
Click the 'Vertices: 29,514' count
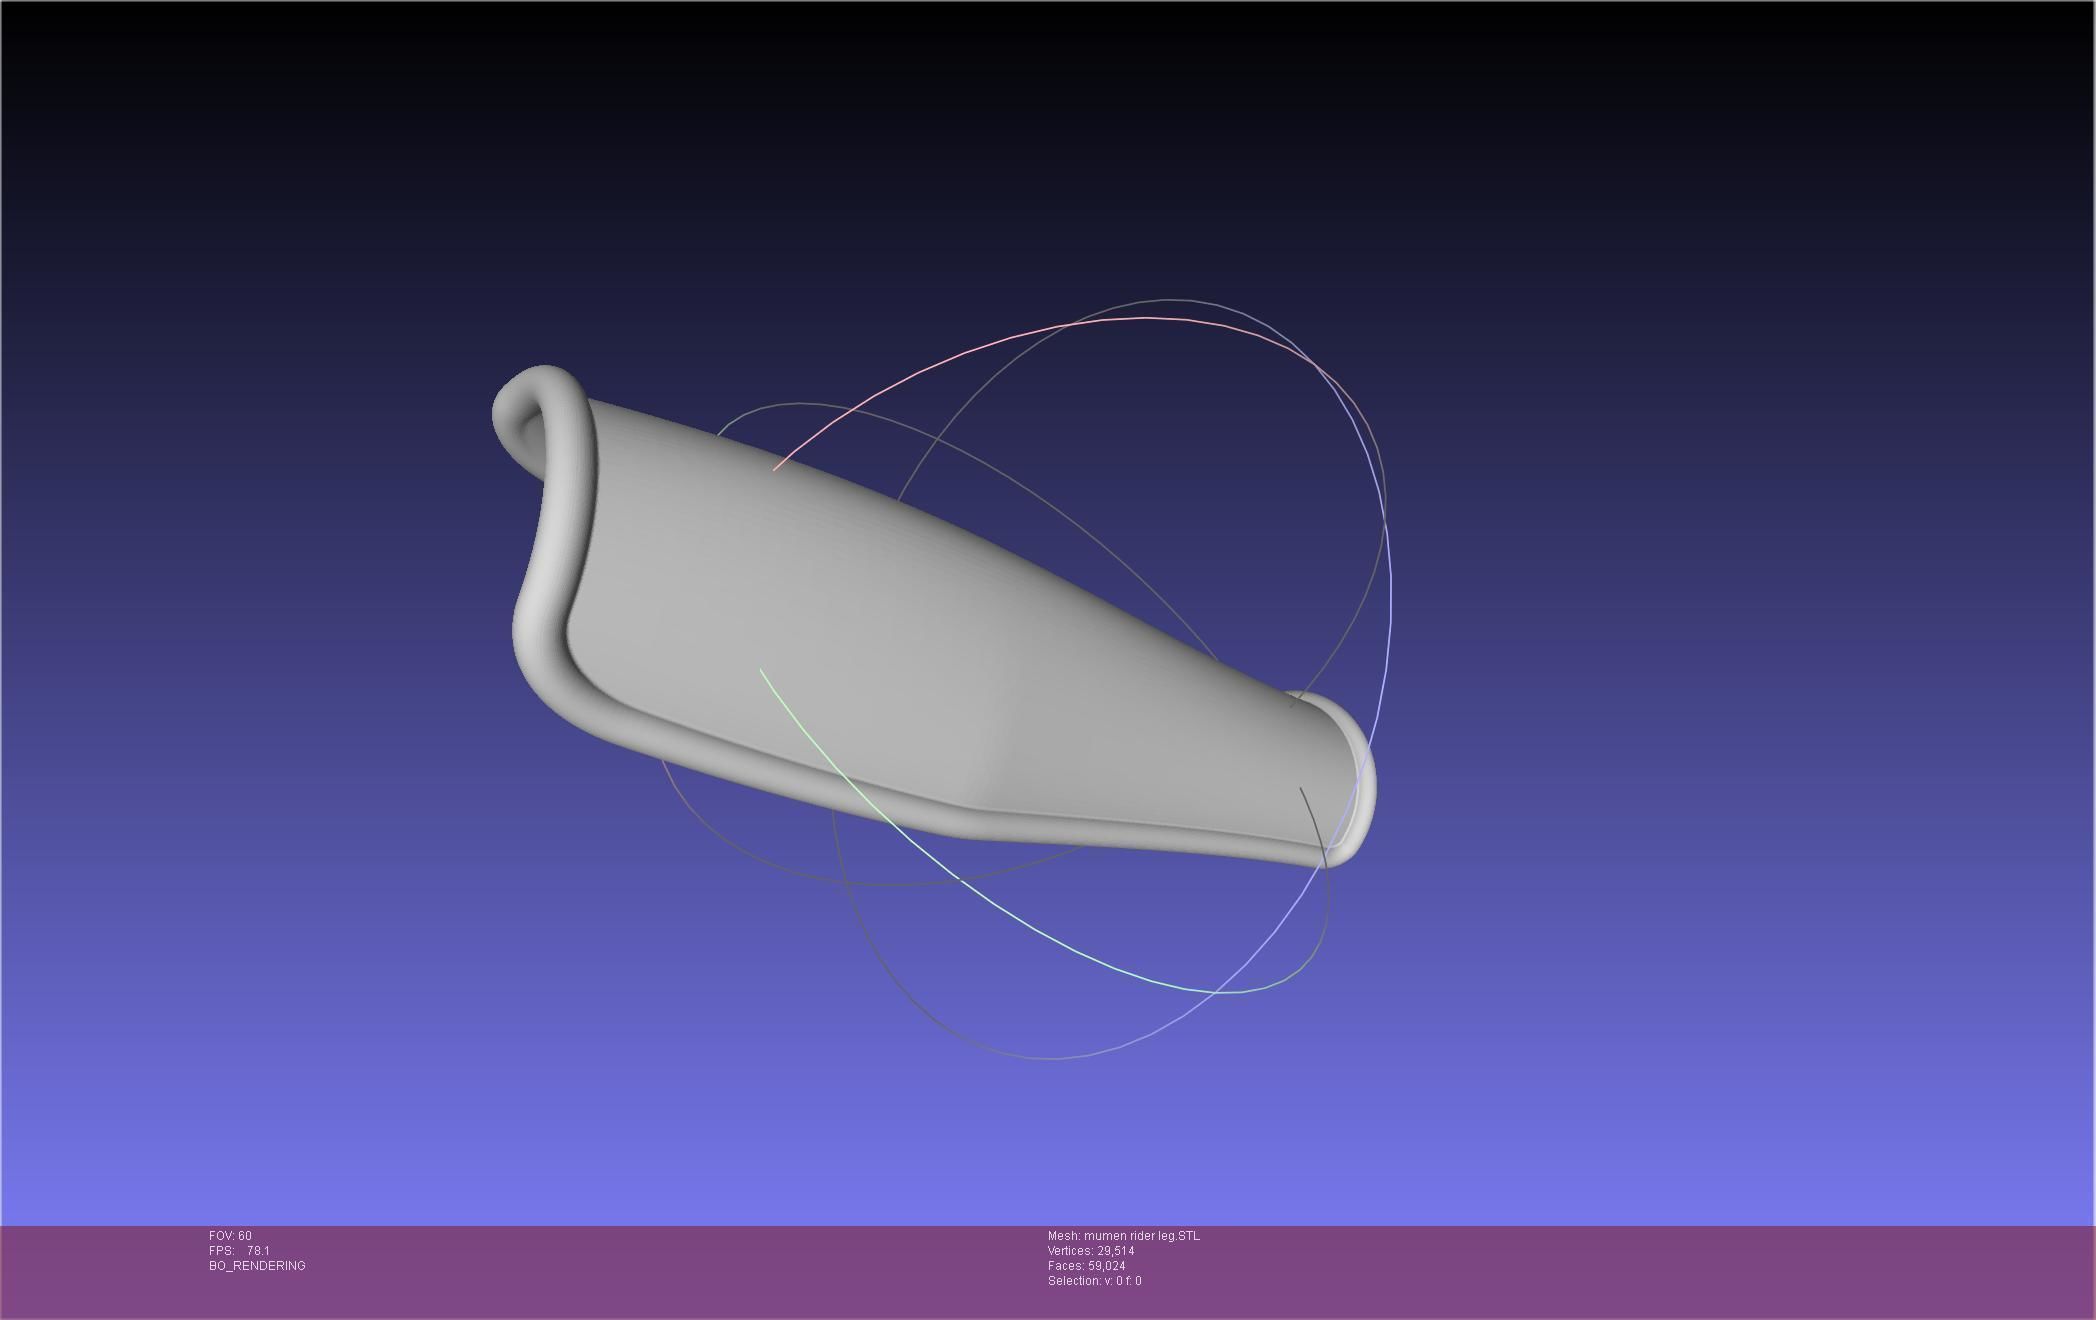coord(1091,1251)
